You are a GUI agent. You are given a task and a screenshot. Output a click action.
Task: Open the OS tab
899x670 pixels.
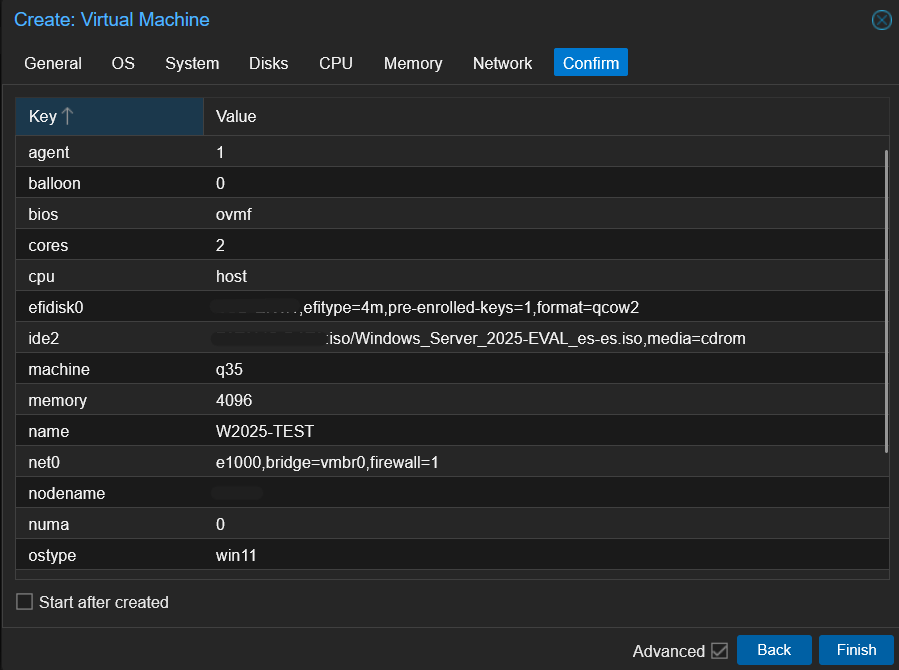123,63
